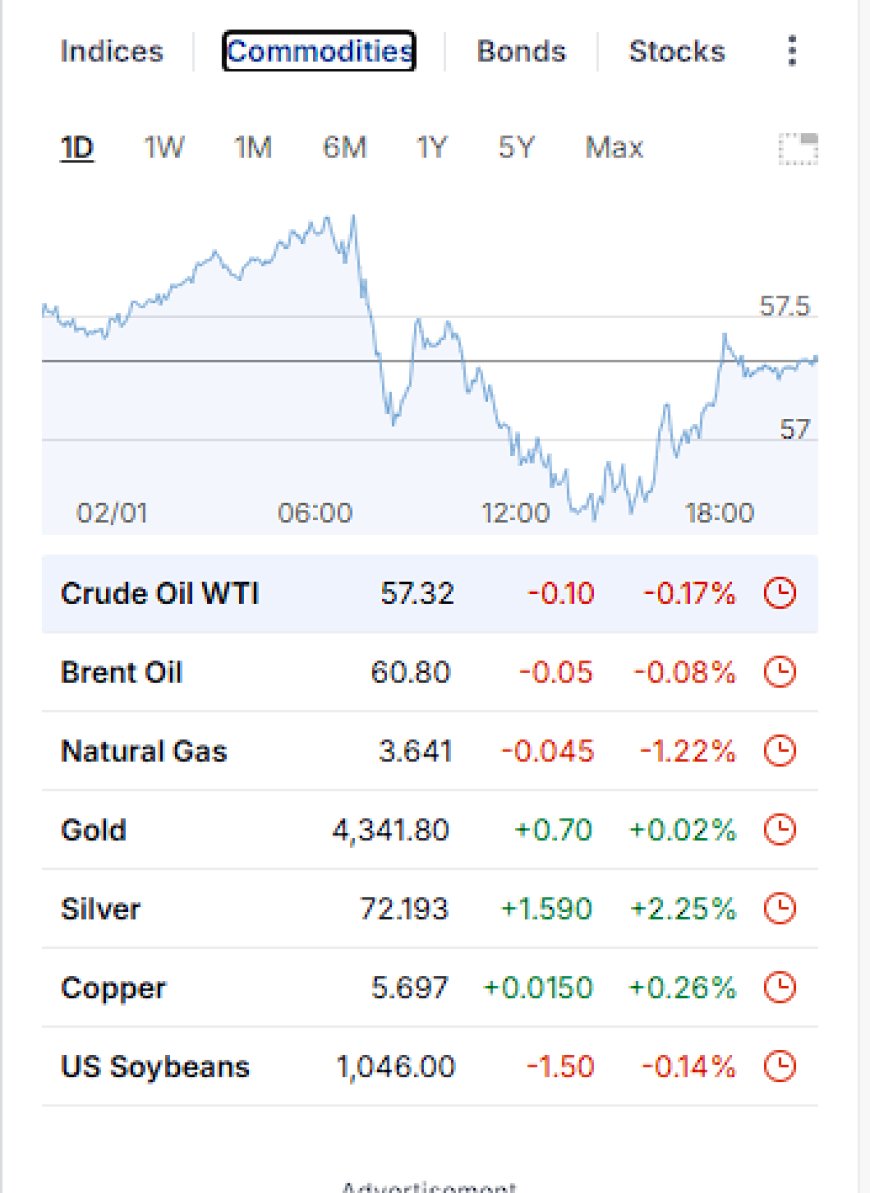Switch to the Indices tab
Viewport: 870px width, 1193px height.
click(112, 51)
